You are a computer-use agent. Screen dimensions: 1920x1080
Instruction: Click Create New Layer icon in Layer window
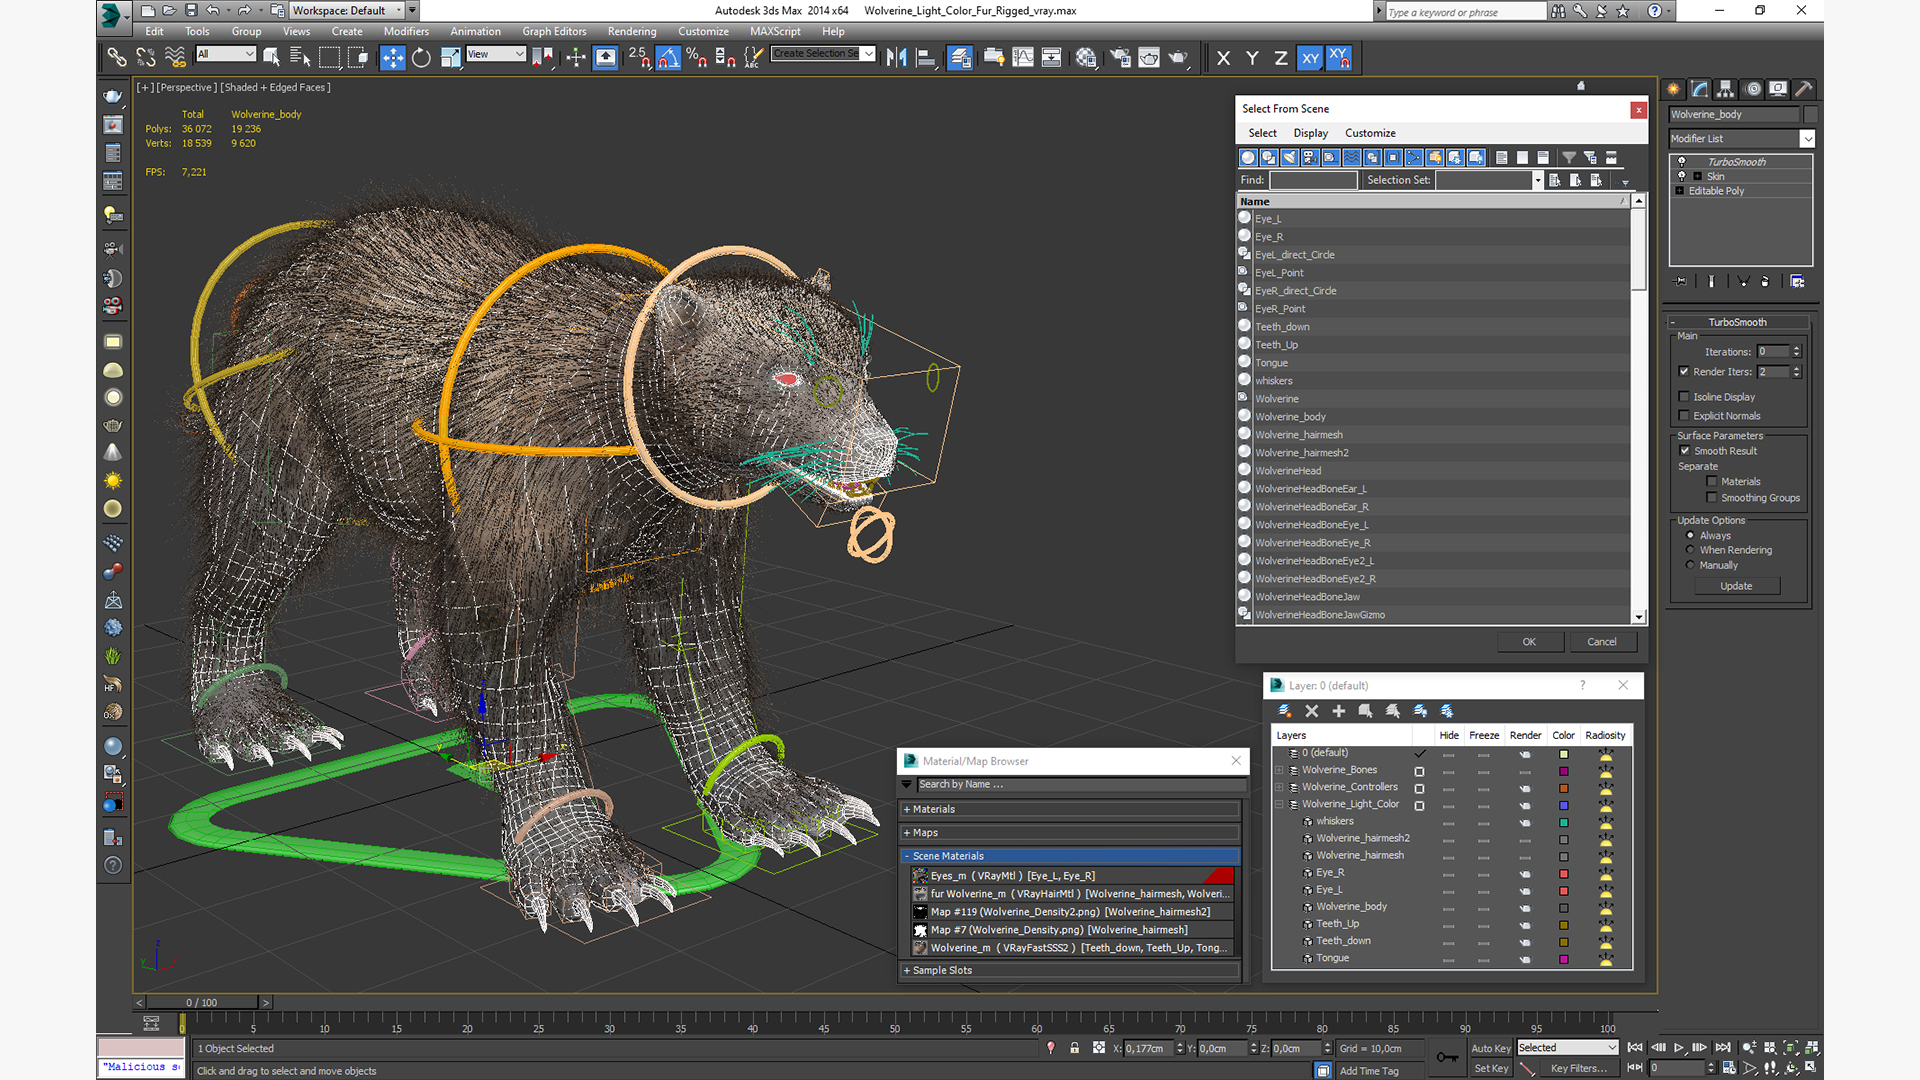pos(1285,711)
